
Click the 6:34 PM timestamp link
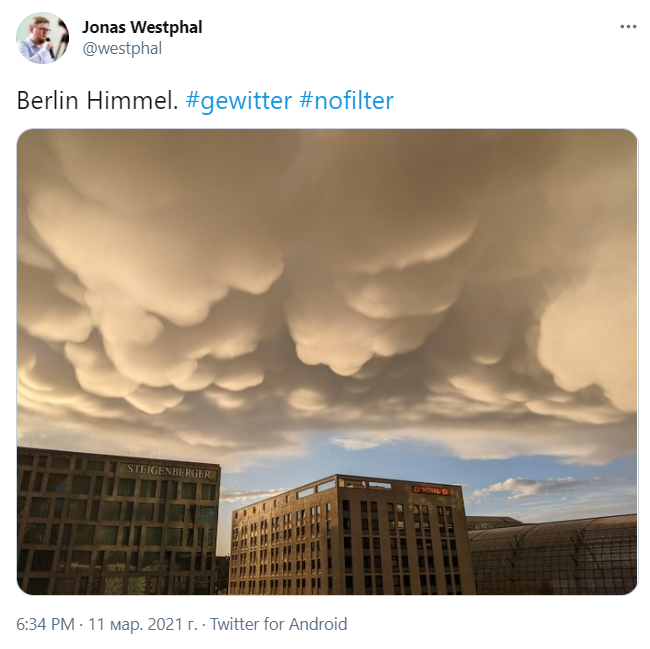45,624
